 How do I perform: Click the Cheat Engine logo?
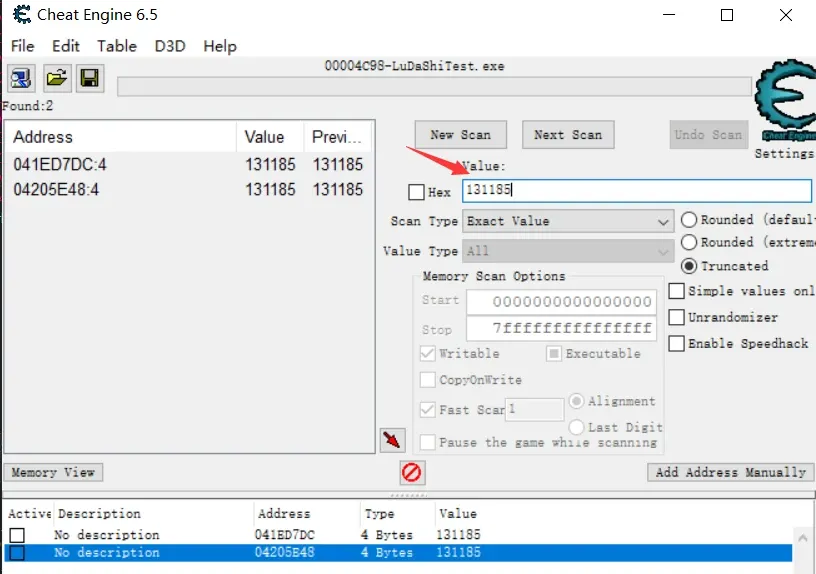point(786,100)
